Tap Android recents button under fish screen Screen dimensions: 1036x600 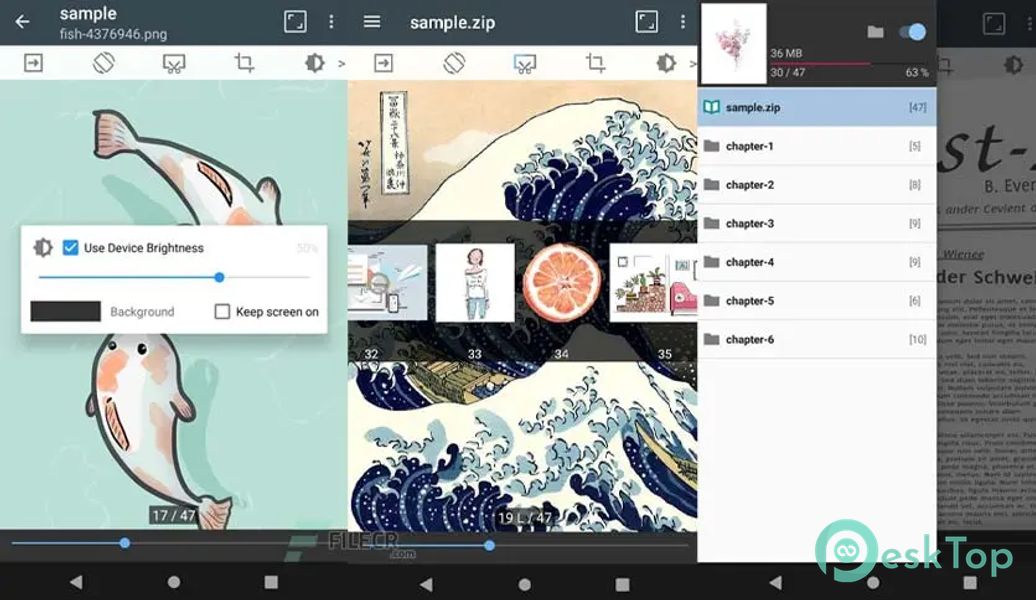[x=271, y=582]
